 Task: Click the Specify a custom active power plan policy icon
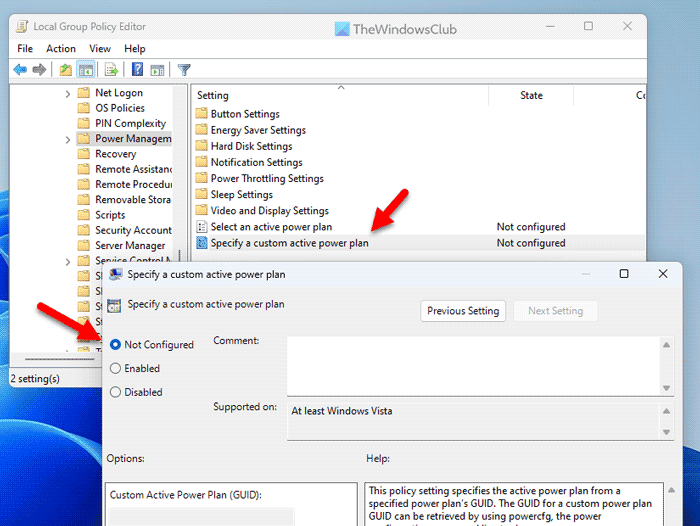pos(202,242)
